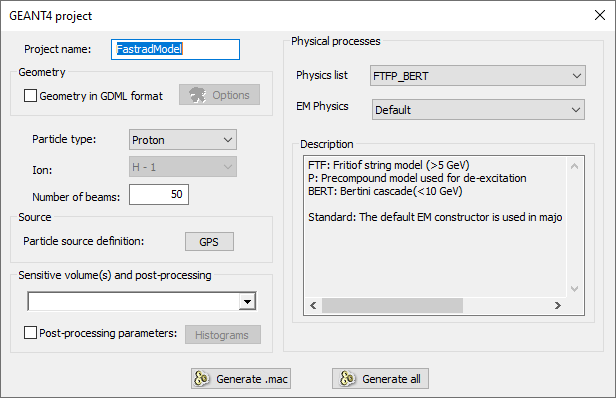Click the description box left scroll arrow
The width and height of the screenshot is (616, 398).
click(x=313, y=305)
